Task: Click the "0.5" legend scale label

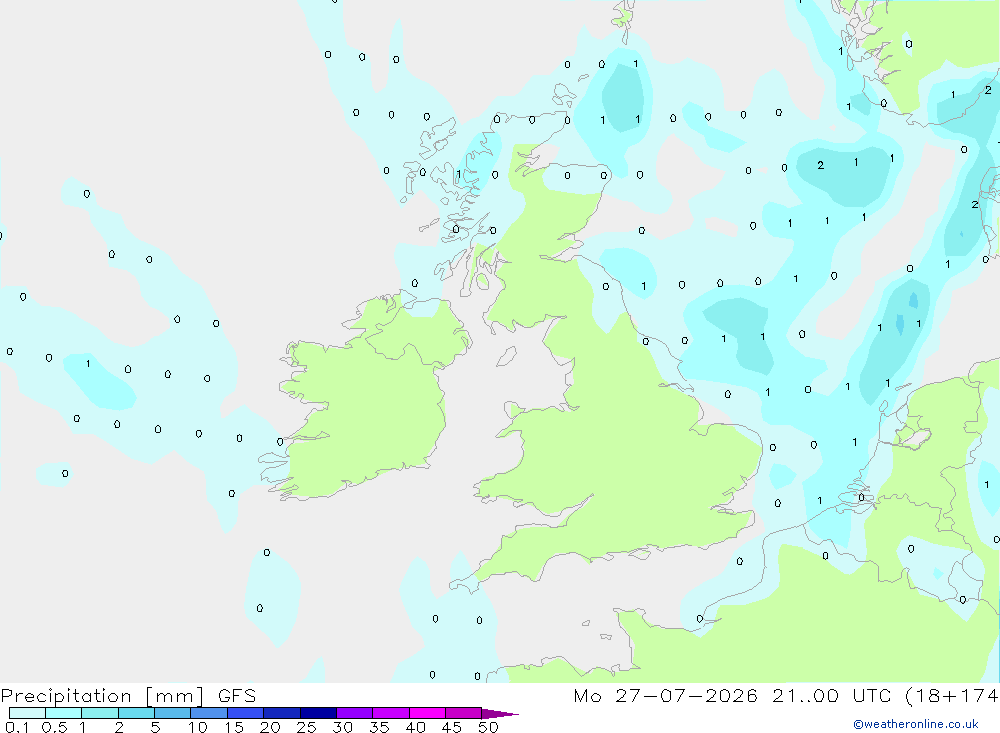Action: tap(54, 727)
